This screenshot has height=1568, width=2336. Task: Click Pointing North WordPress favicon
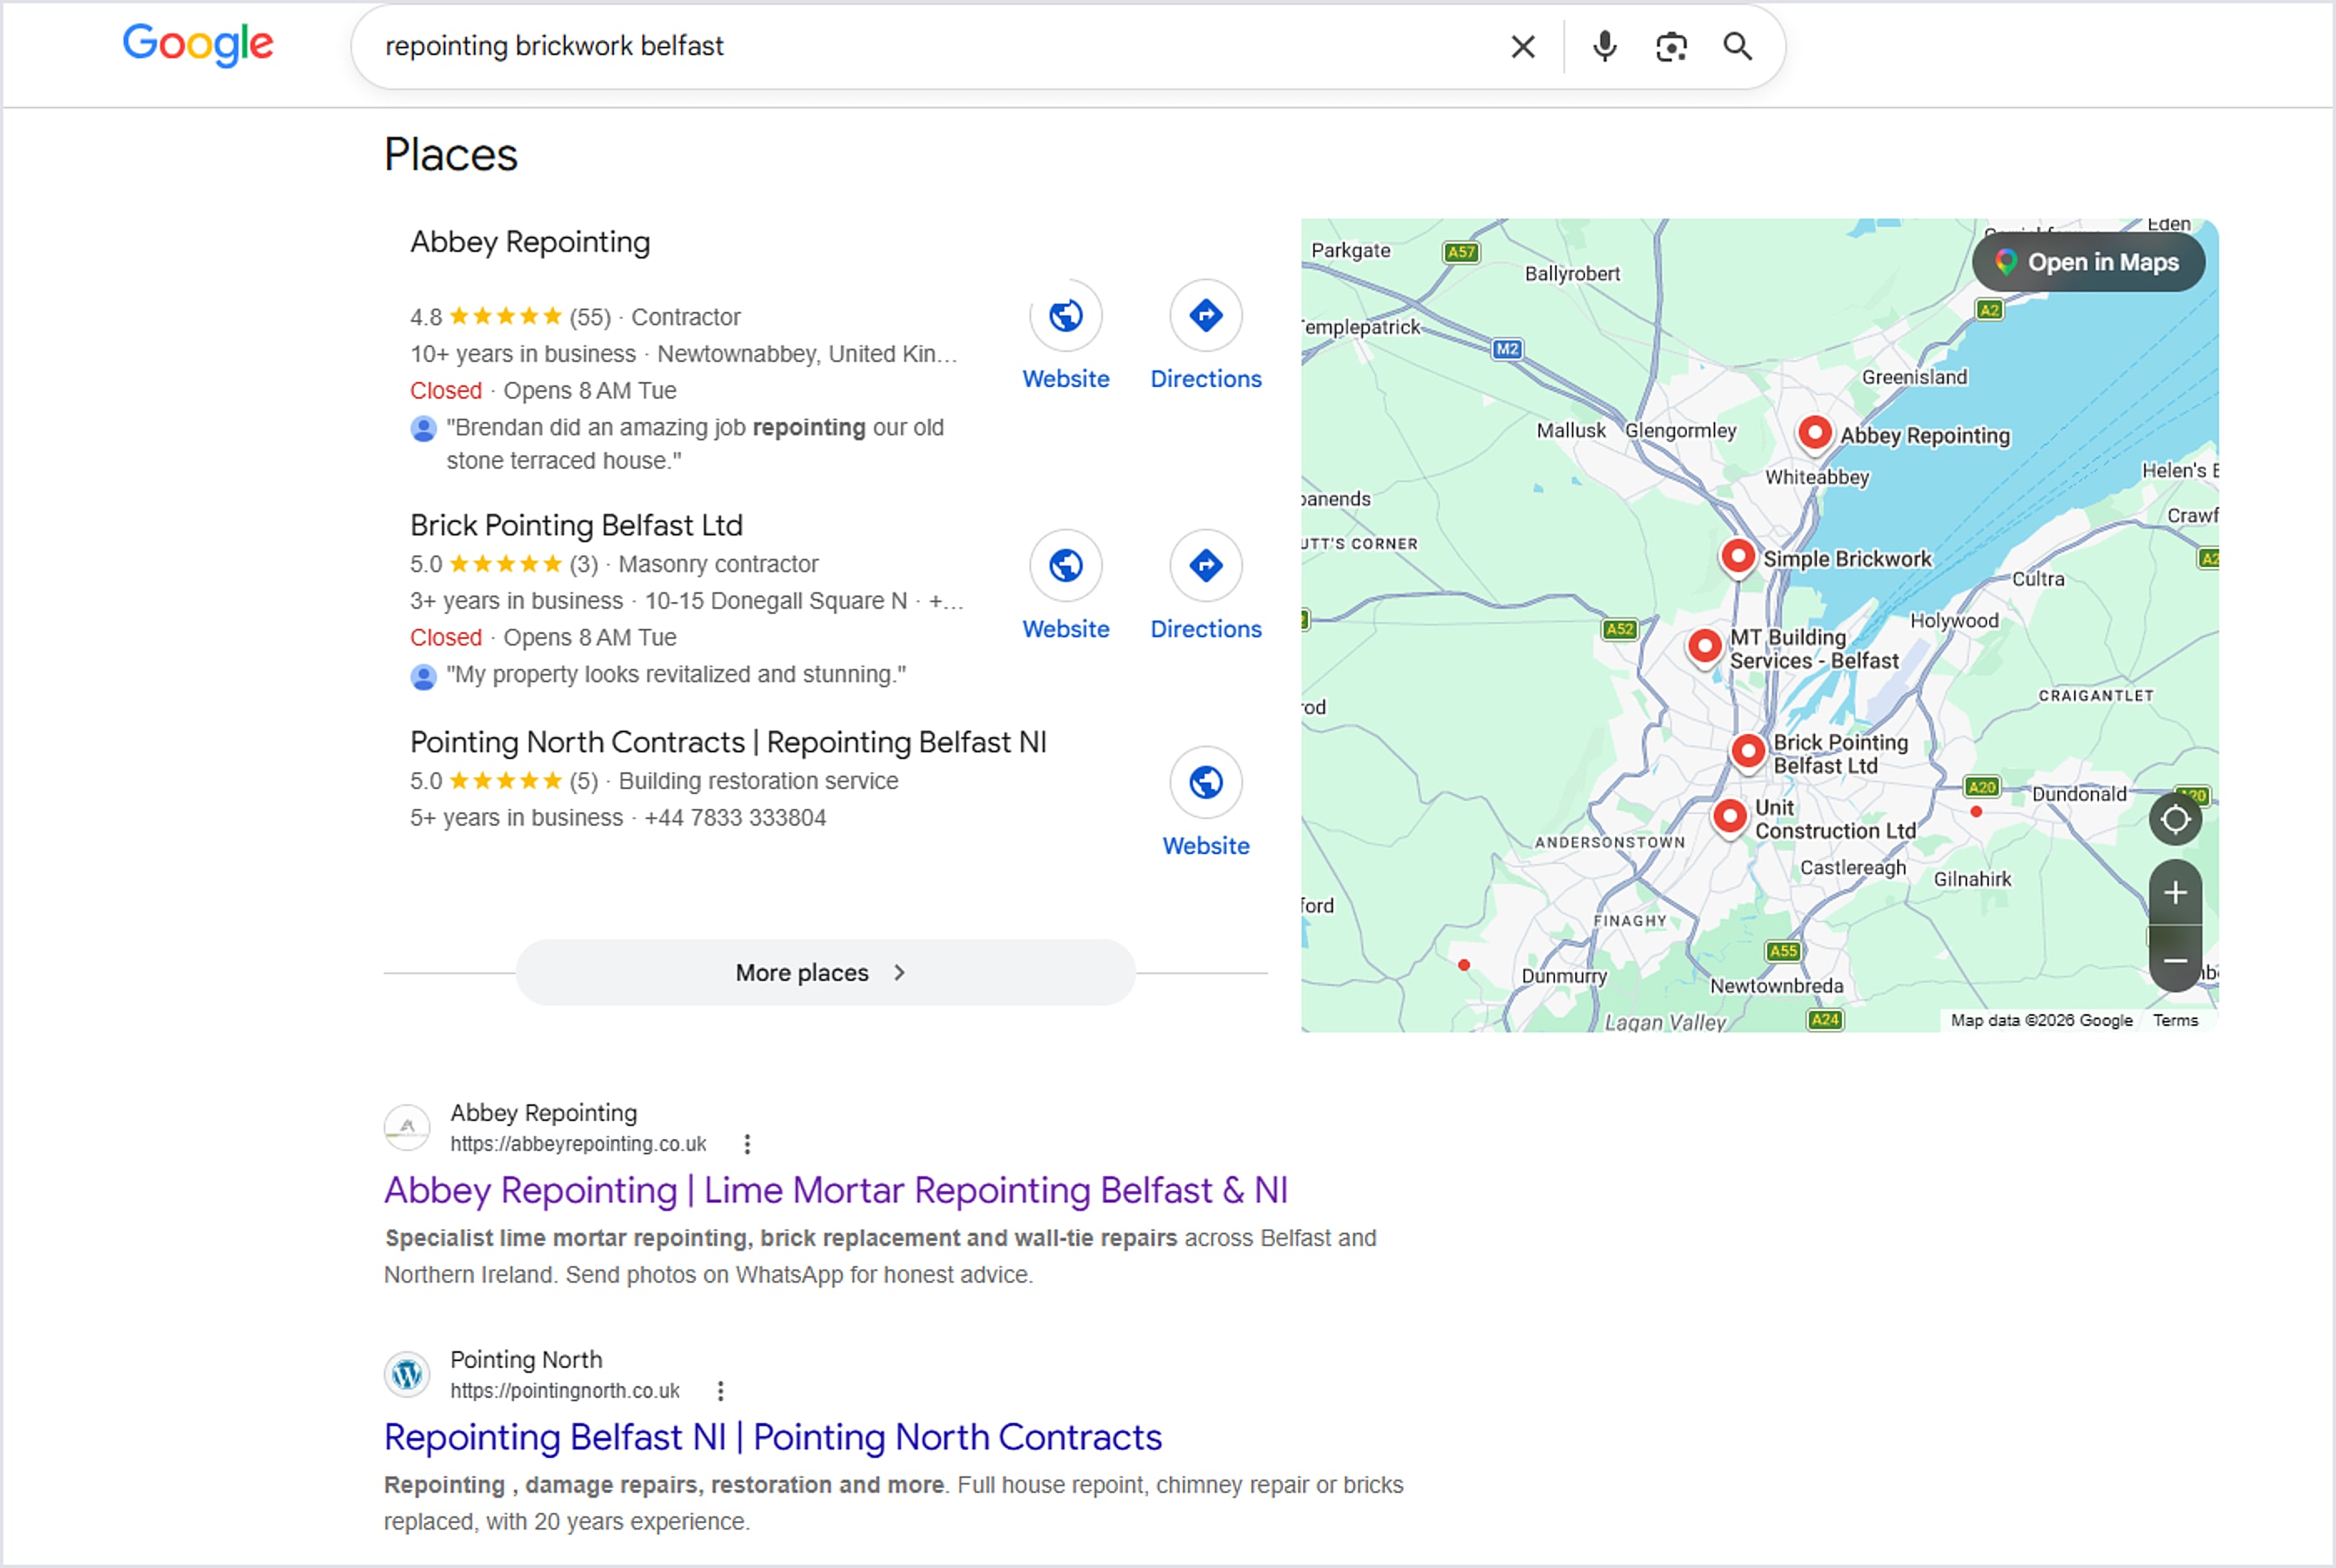[x=407, y=1375]
